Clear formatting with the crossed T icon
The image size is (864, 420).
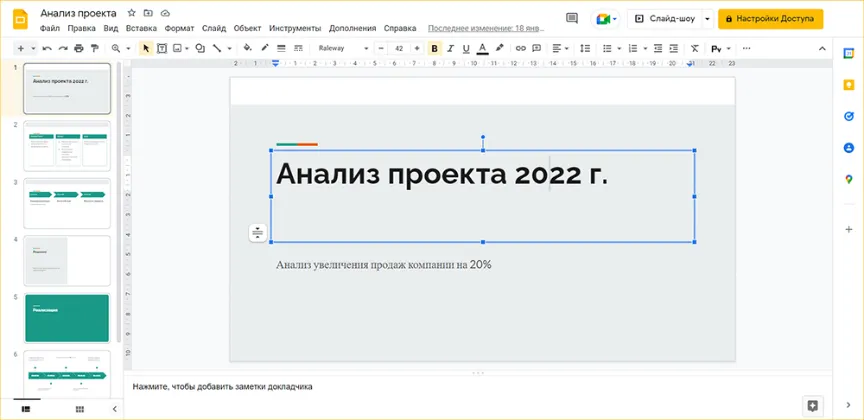(x=695, y=49)
